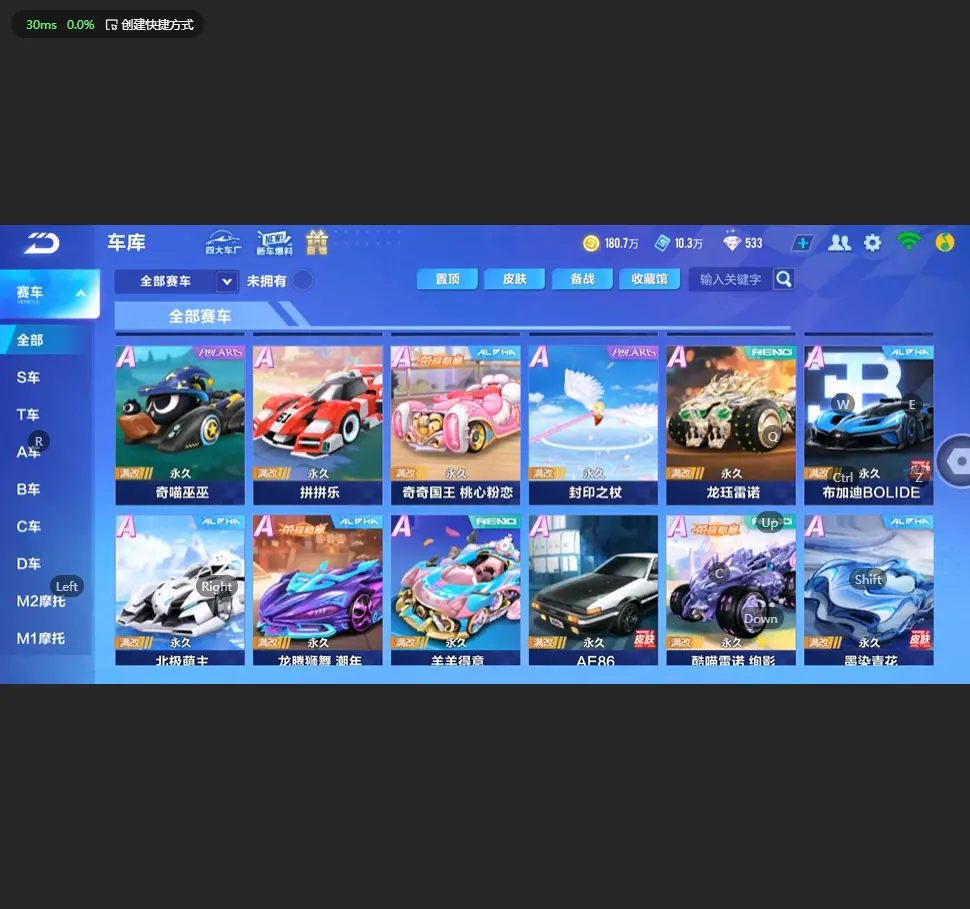Open the 全部赛车 dropdown

click(176, 282)
